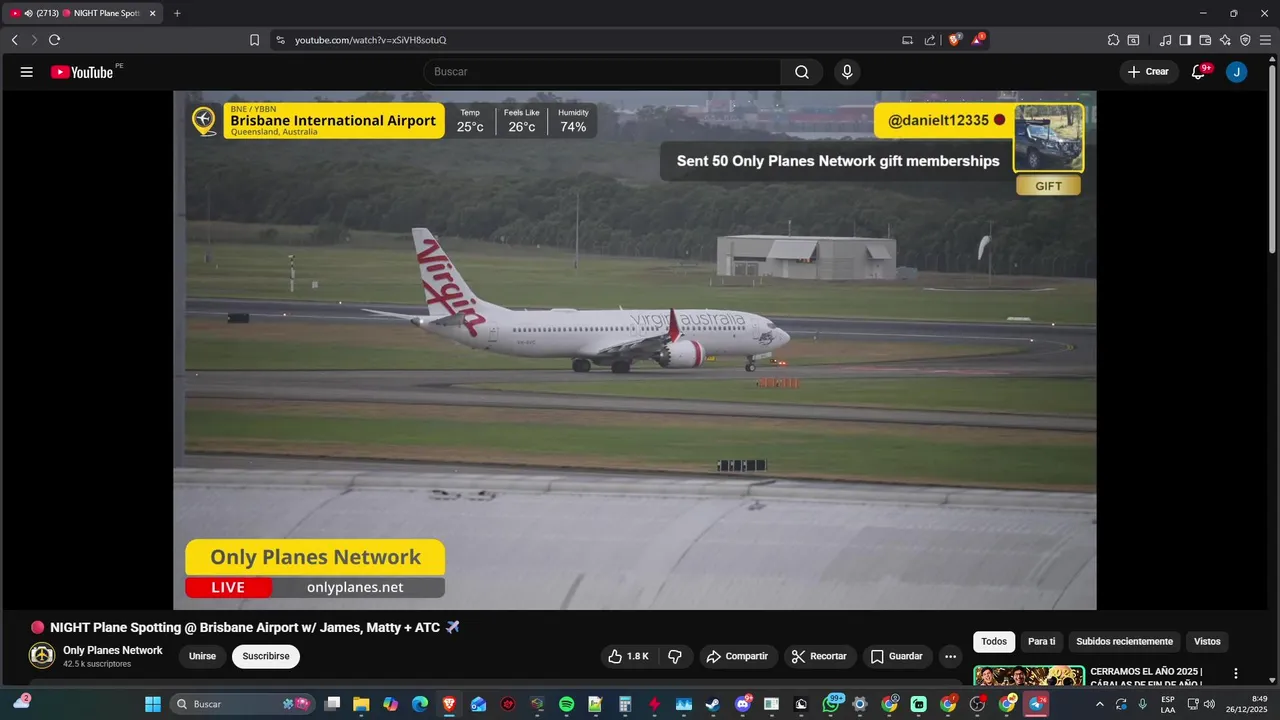Share this page from address bar
Image resolution: width=1280 pixels, height=720 pixels.
click(930, 40)
